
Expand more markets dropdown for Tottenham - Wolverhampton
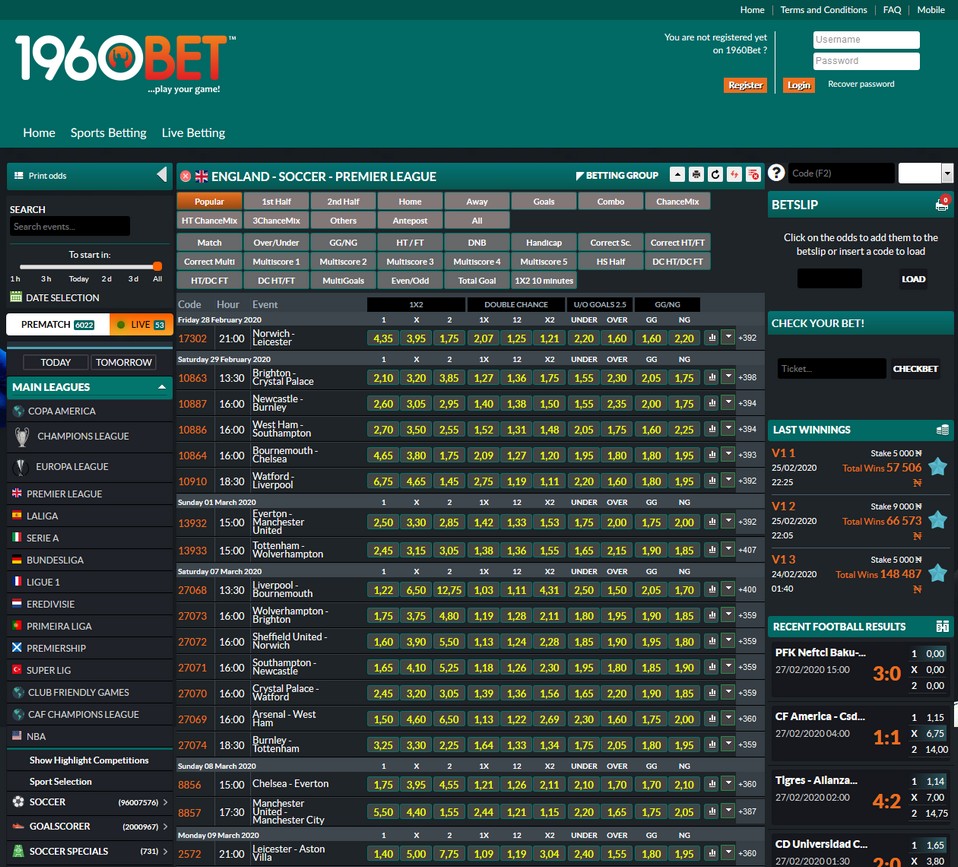728,549
